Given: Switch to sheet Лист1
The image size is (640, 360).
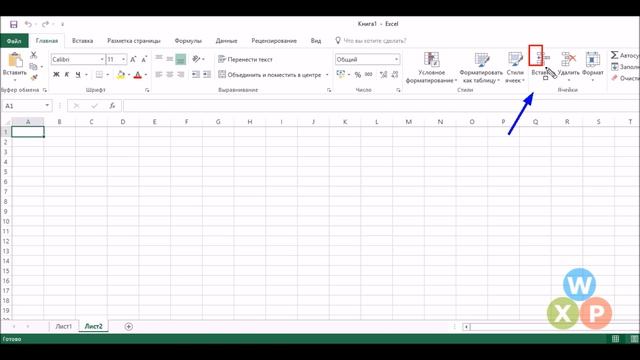Looking at the screenshot, I should pos(64,327).
